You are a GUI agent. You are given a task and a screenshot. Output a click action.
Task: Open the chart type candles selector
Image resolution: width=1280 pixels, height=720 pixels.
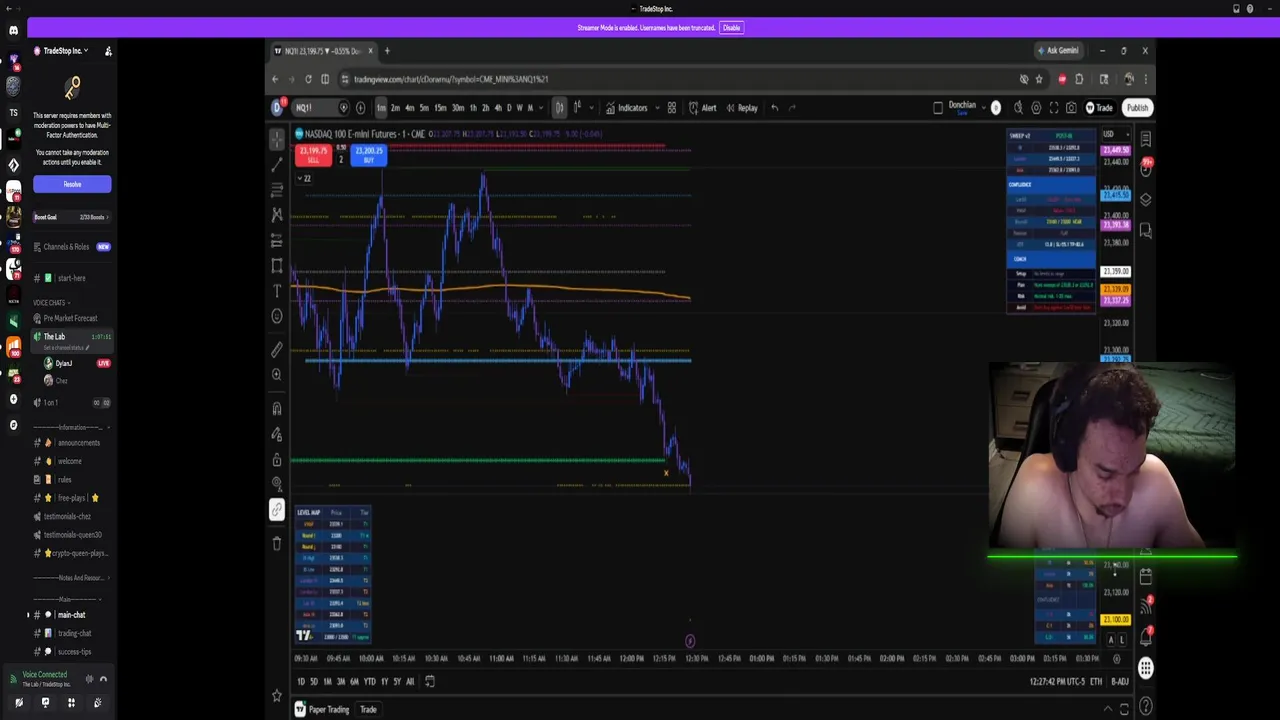(559, 108)
